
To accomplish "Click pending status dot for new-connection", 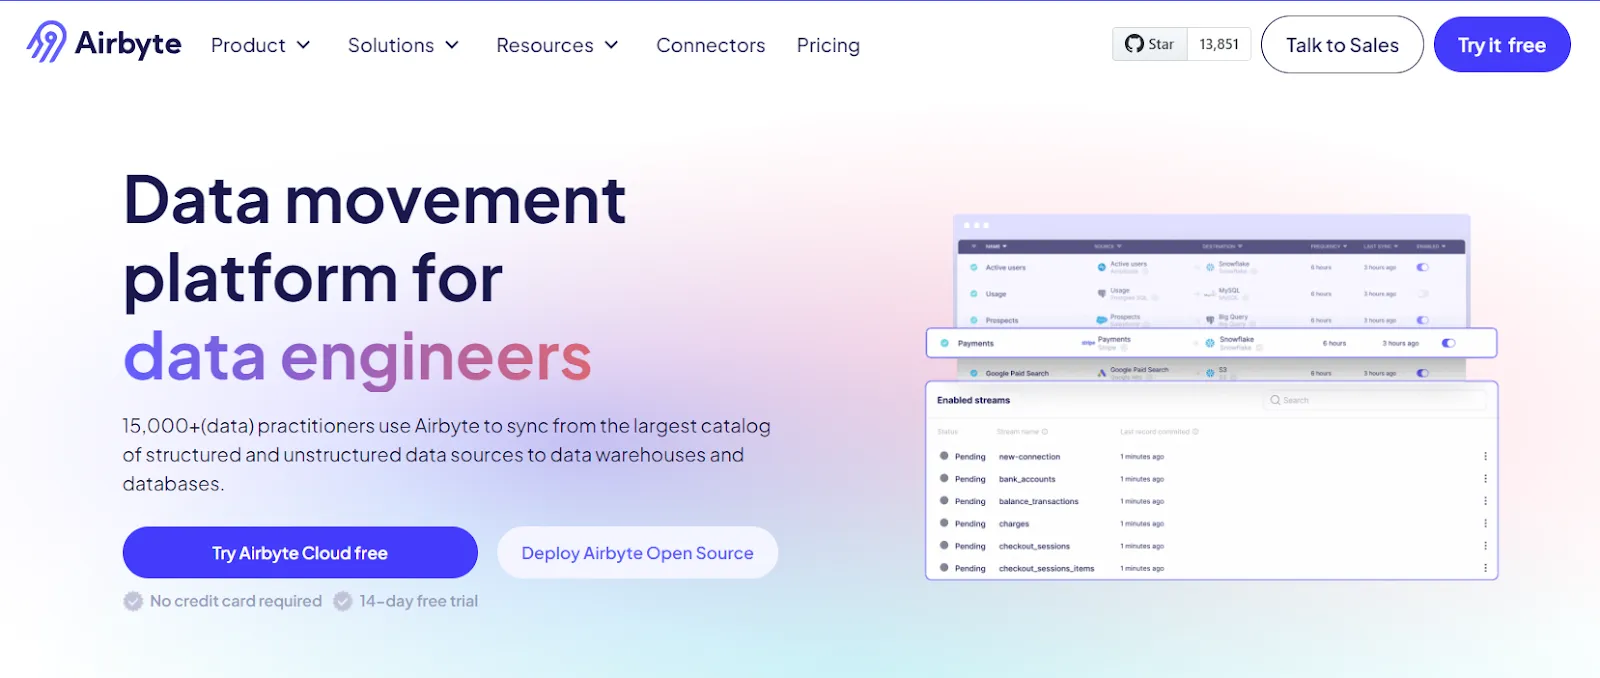I will [x=944, y=456].
